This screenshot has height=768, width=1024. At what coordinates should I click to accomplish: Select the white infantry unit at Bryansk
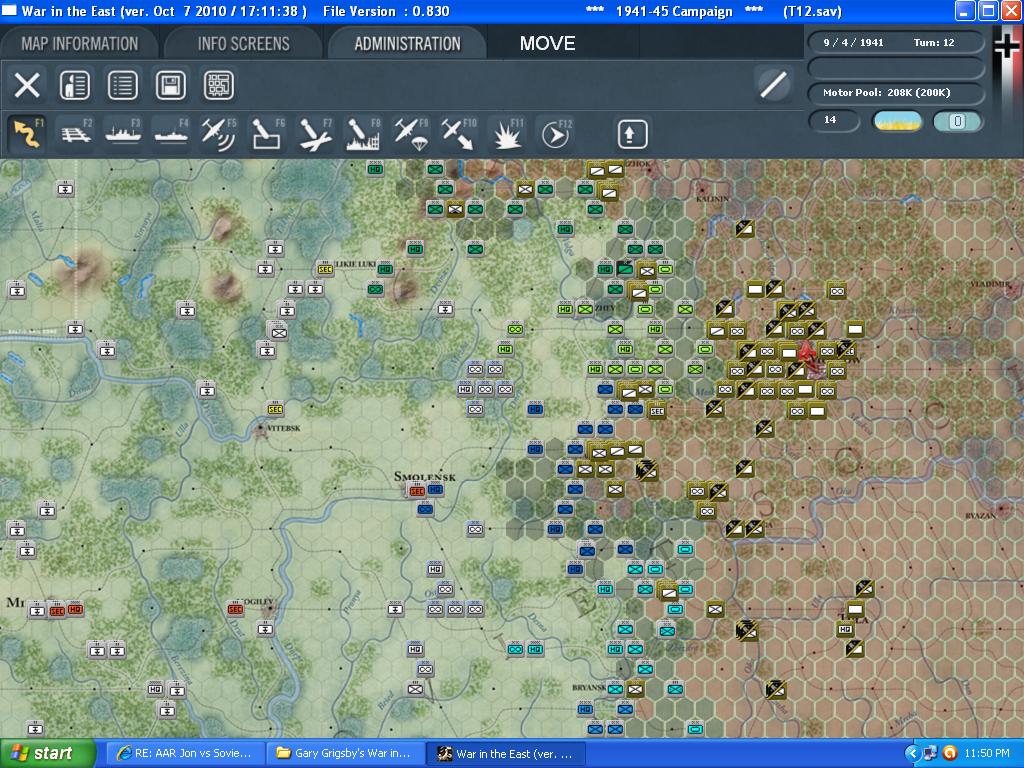(635, 688)
